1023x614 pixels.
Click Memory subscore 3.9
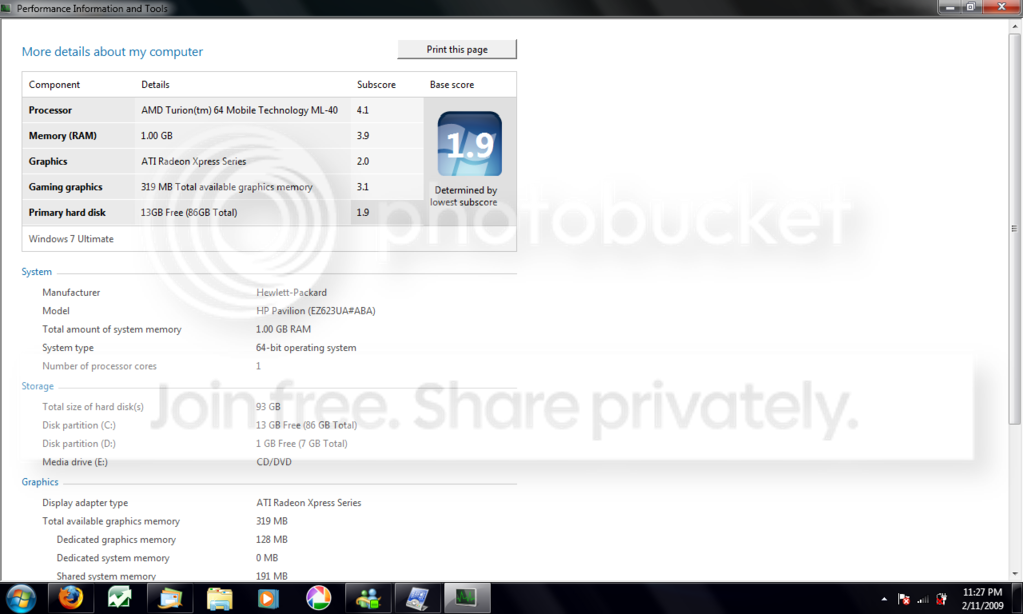click(x=363, y=136)
